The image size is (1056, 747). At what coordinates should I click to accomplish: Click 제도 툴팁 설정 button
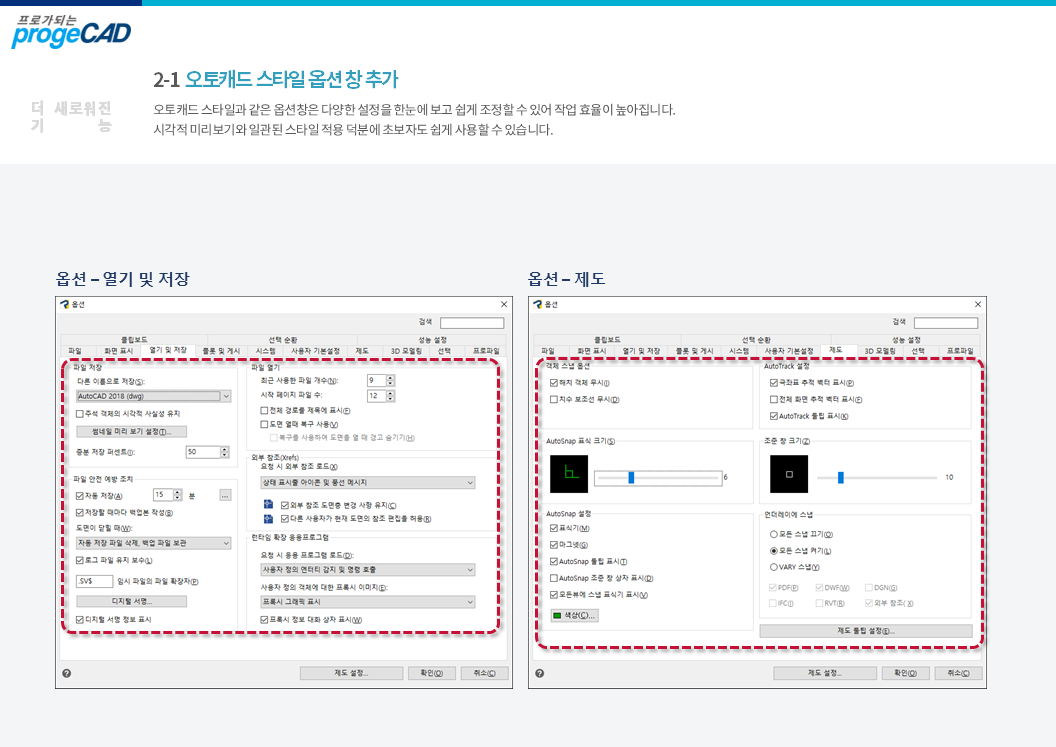[866, 631]
